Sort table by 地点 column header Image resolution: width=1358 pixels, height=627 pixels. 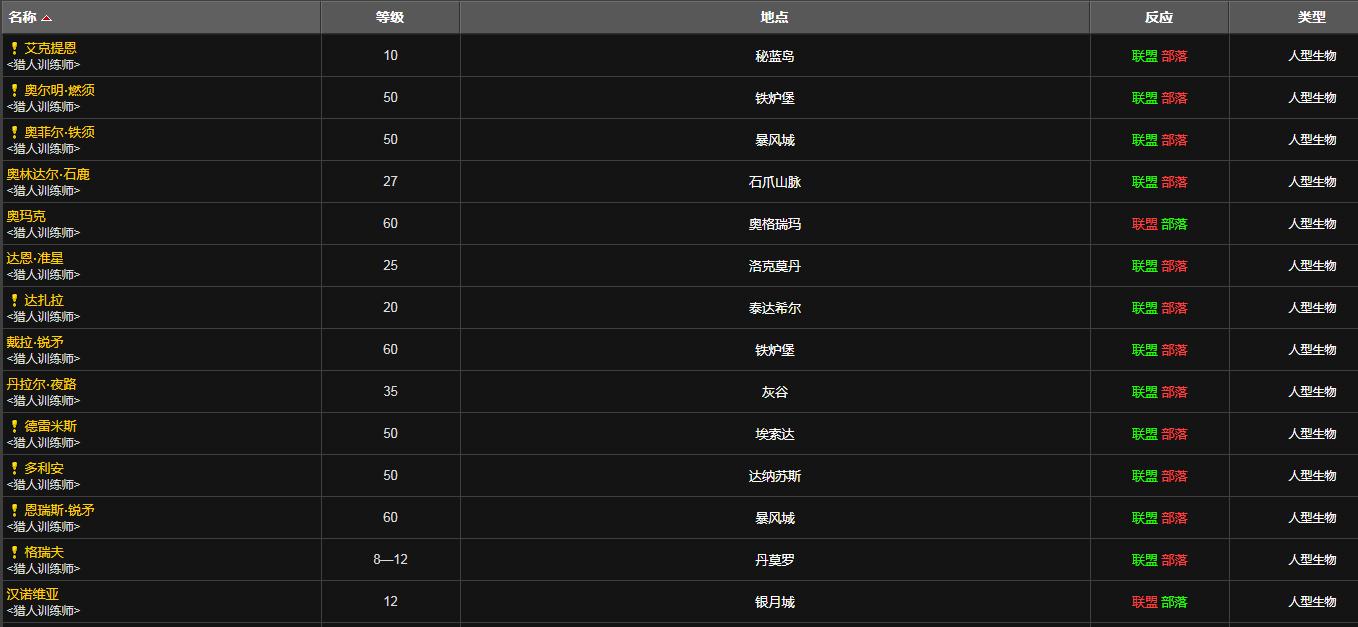774,17
